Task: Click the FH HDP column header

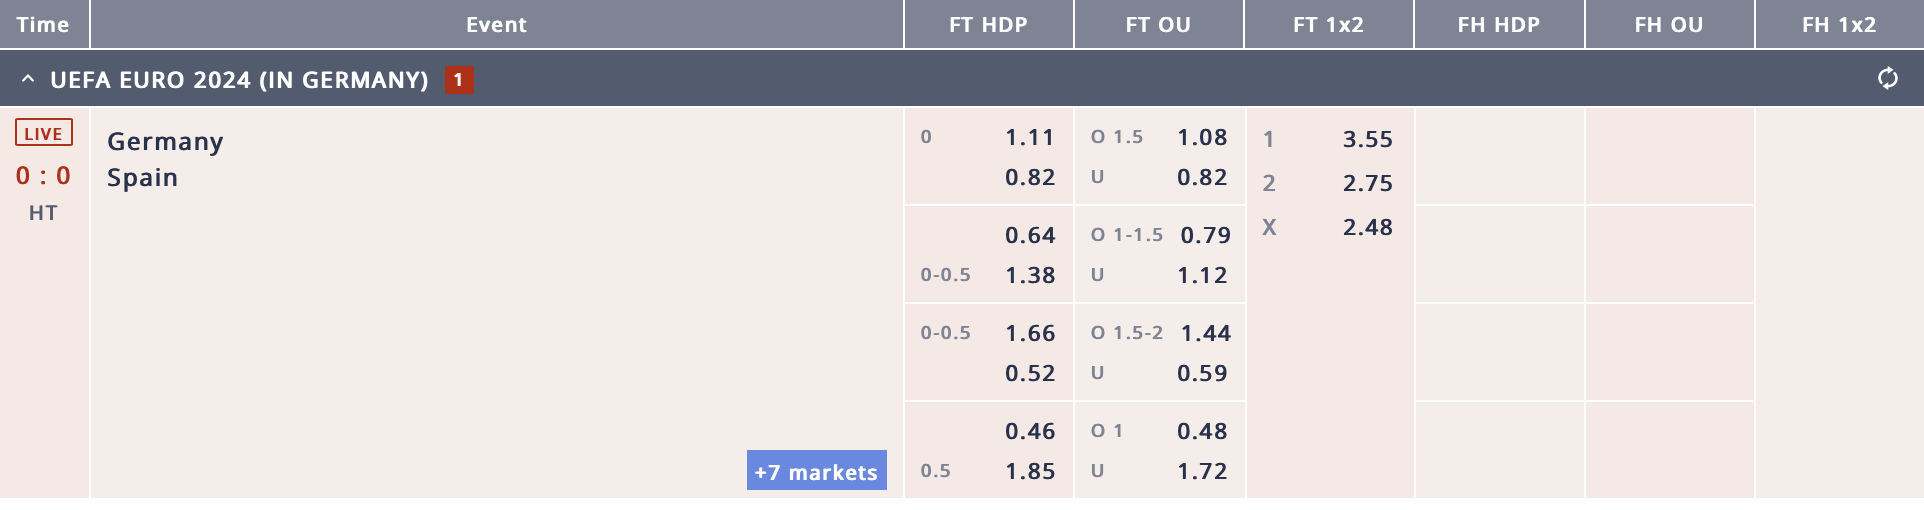Action: (1498, 24)
